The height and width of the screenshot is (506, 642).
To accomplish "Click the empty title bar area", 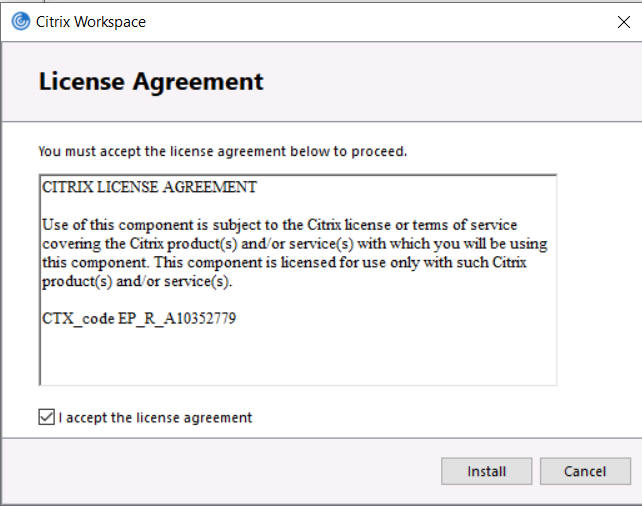I will point(380,21).
